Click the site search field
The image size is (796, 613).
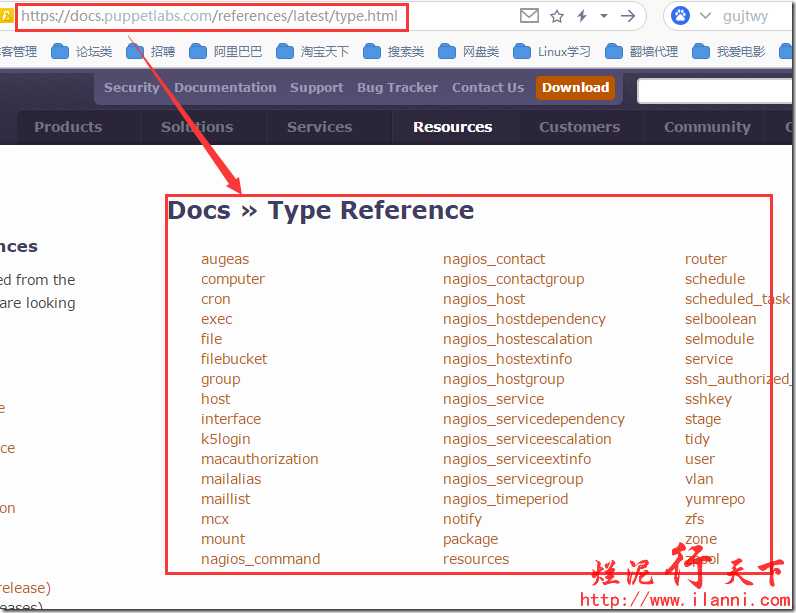coord(715,91)
